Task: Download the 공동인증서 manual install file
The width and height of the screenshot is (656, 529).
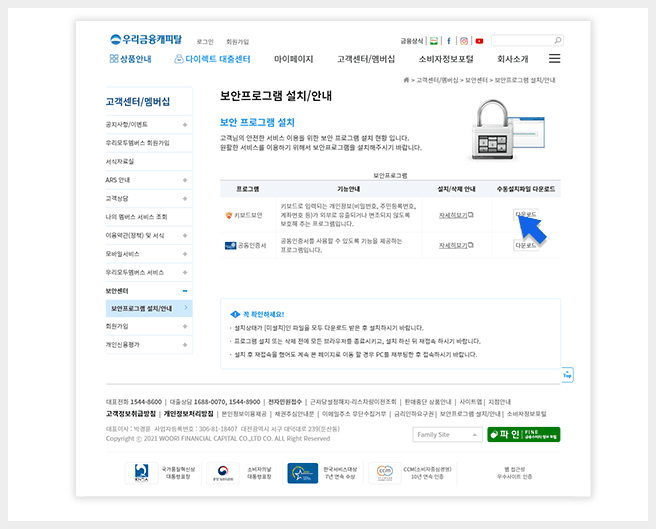Action: click(525, 245)
